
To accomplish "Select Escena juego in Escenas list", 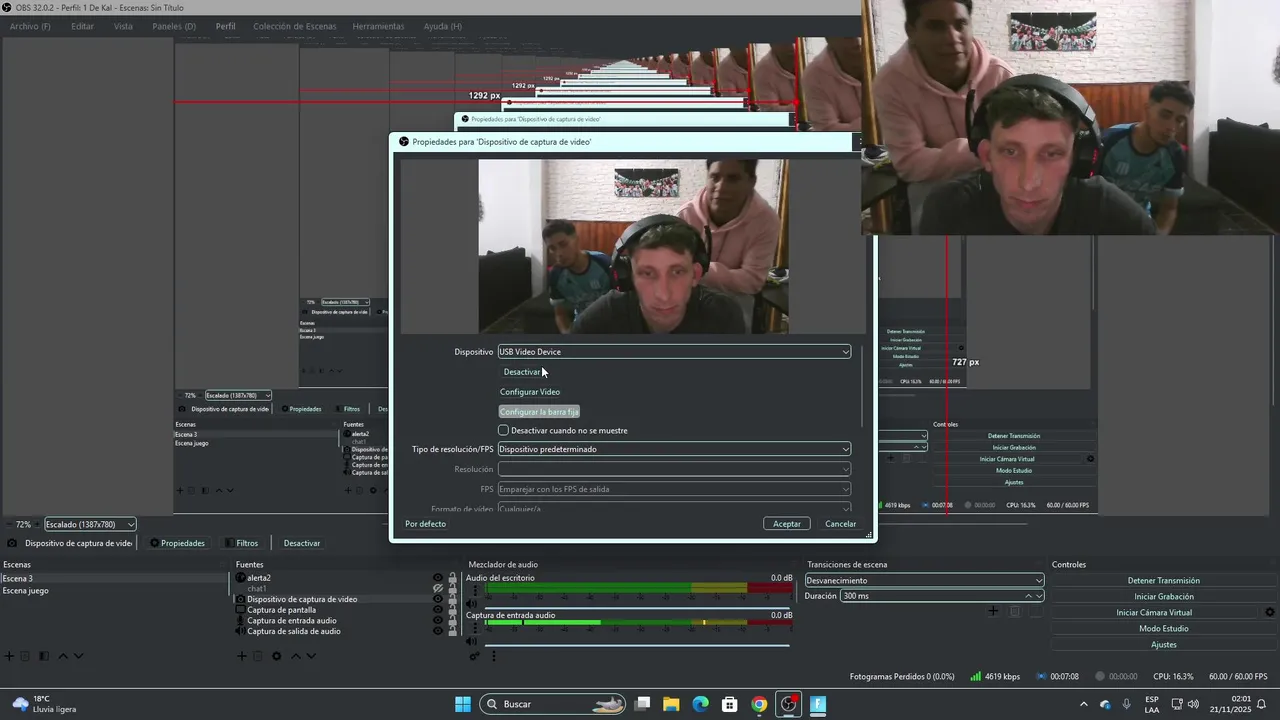I will tap(26, 590).
